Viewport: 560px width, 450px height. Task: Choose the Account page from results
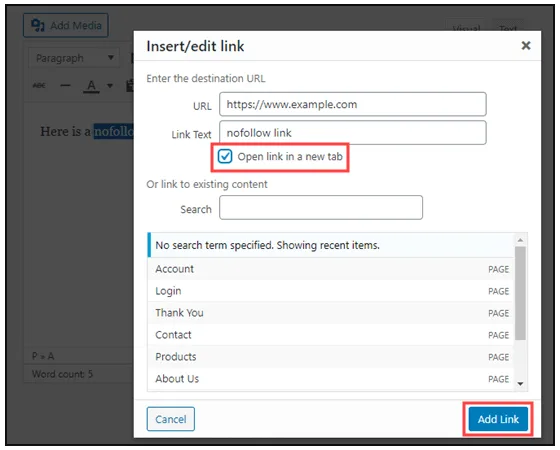[331, 269]
